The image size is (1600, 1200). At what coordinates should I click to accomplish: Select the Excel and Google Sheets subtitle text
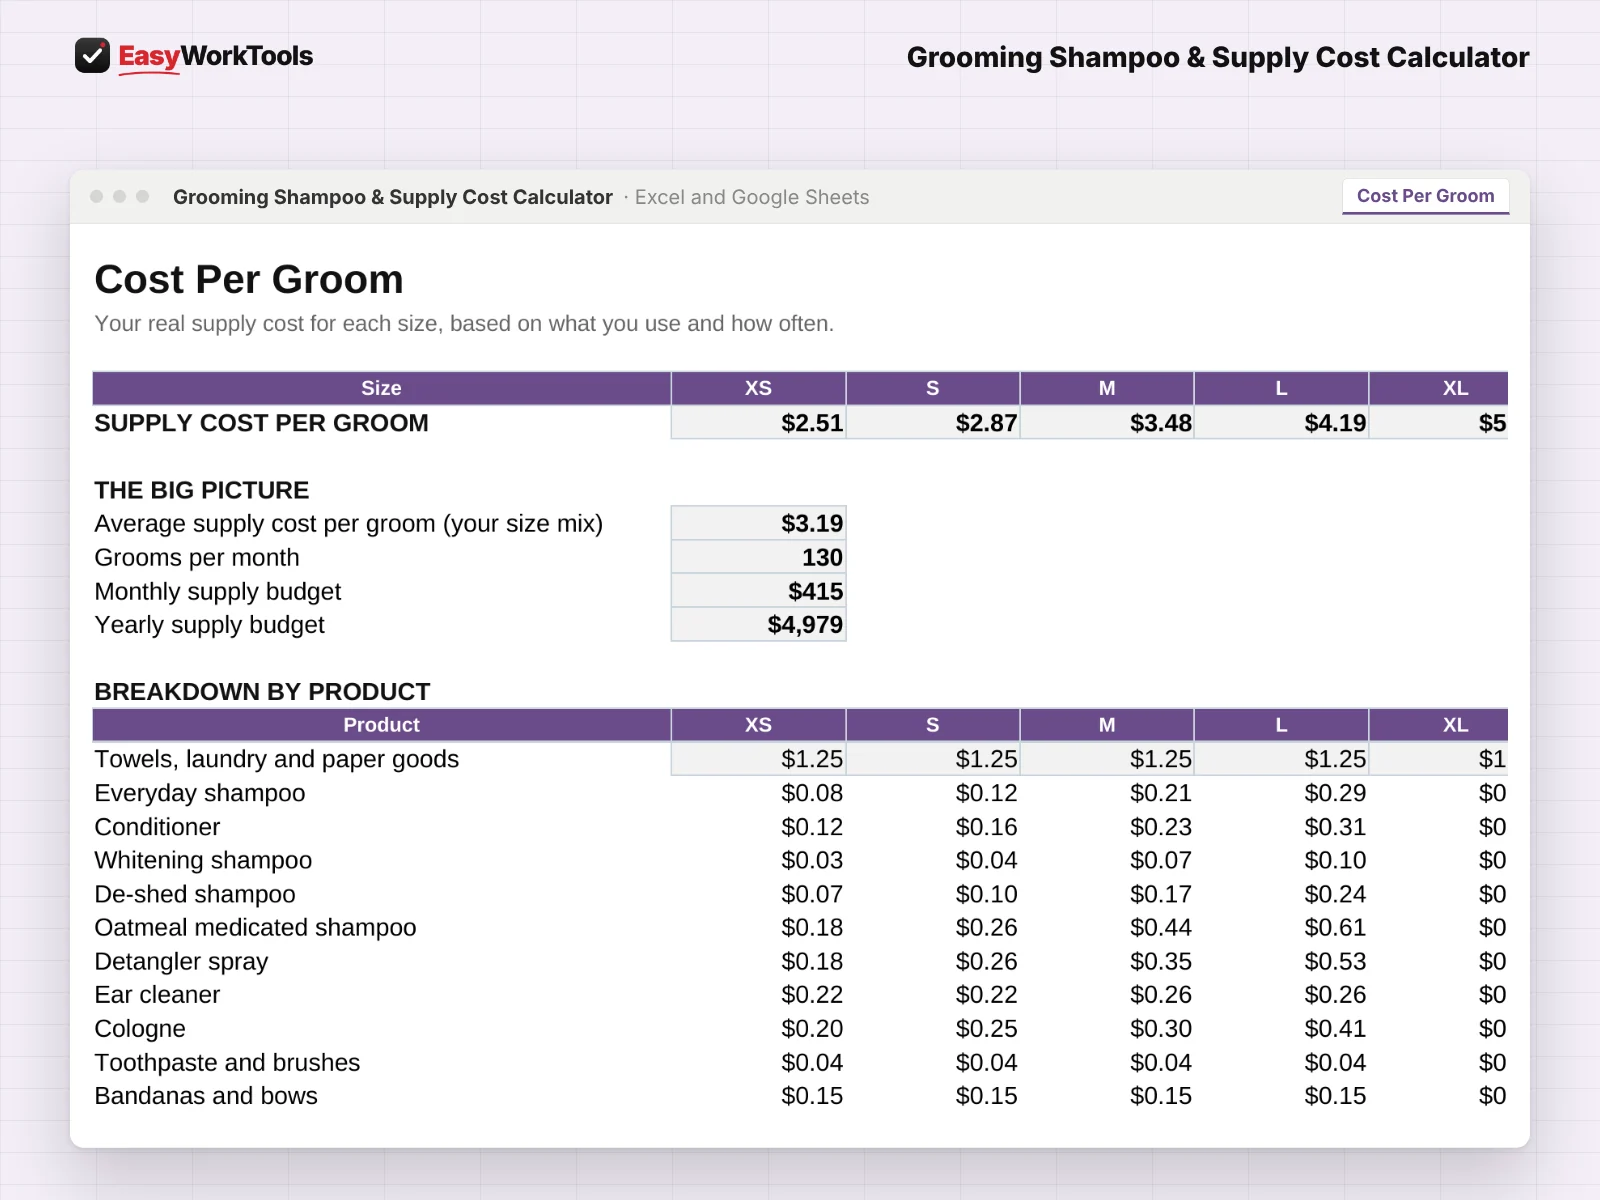[752, 197]
